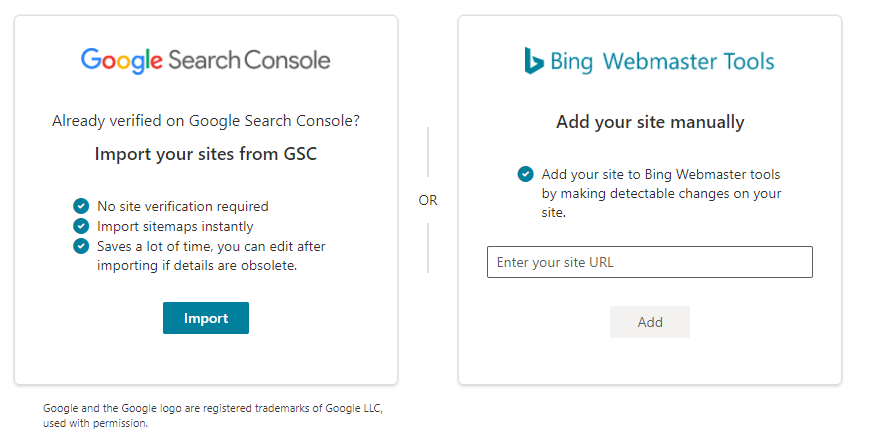
Task: Click checkmark beside 'Add your site to Bing'
Action: tap(525, 174)
